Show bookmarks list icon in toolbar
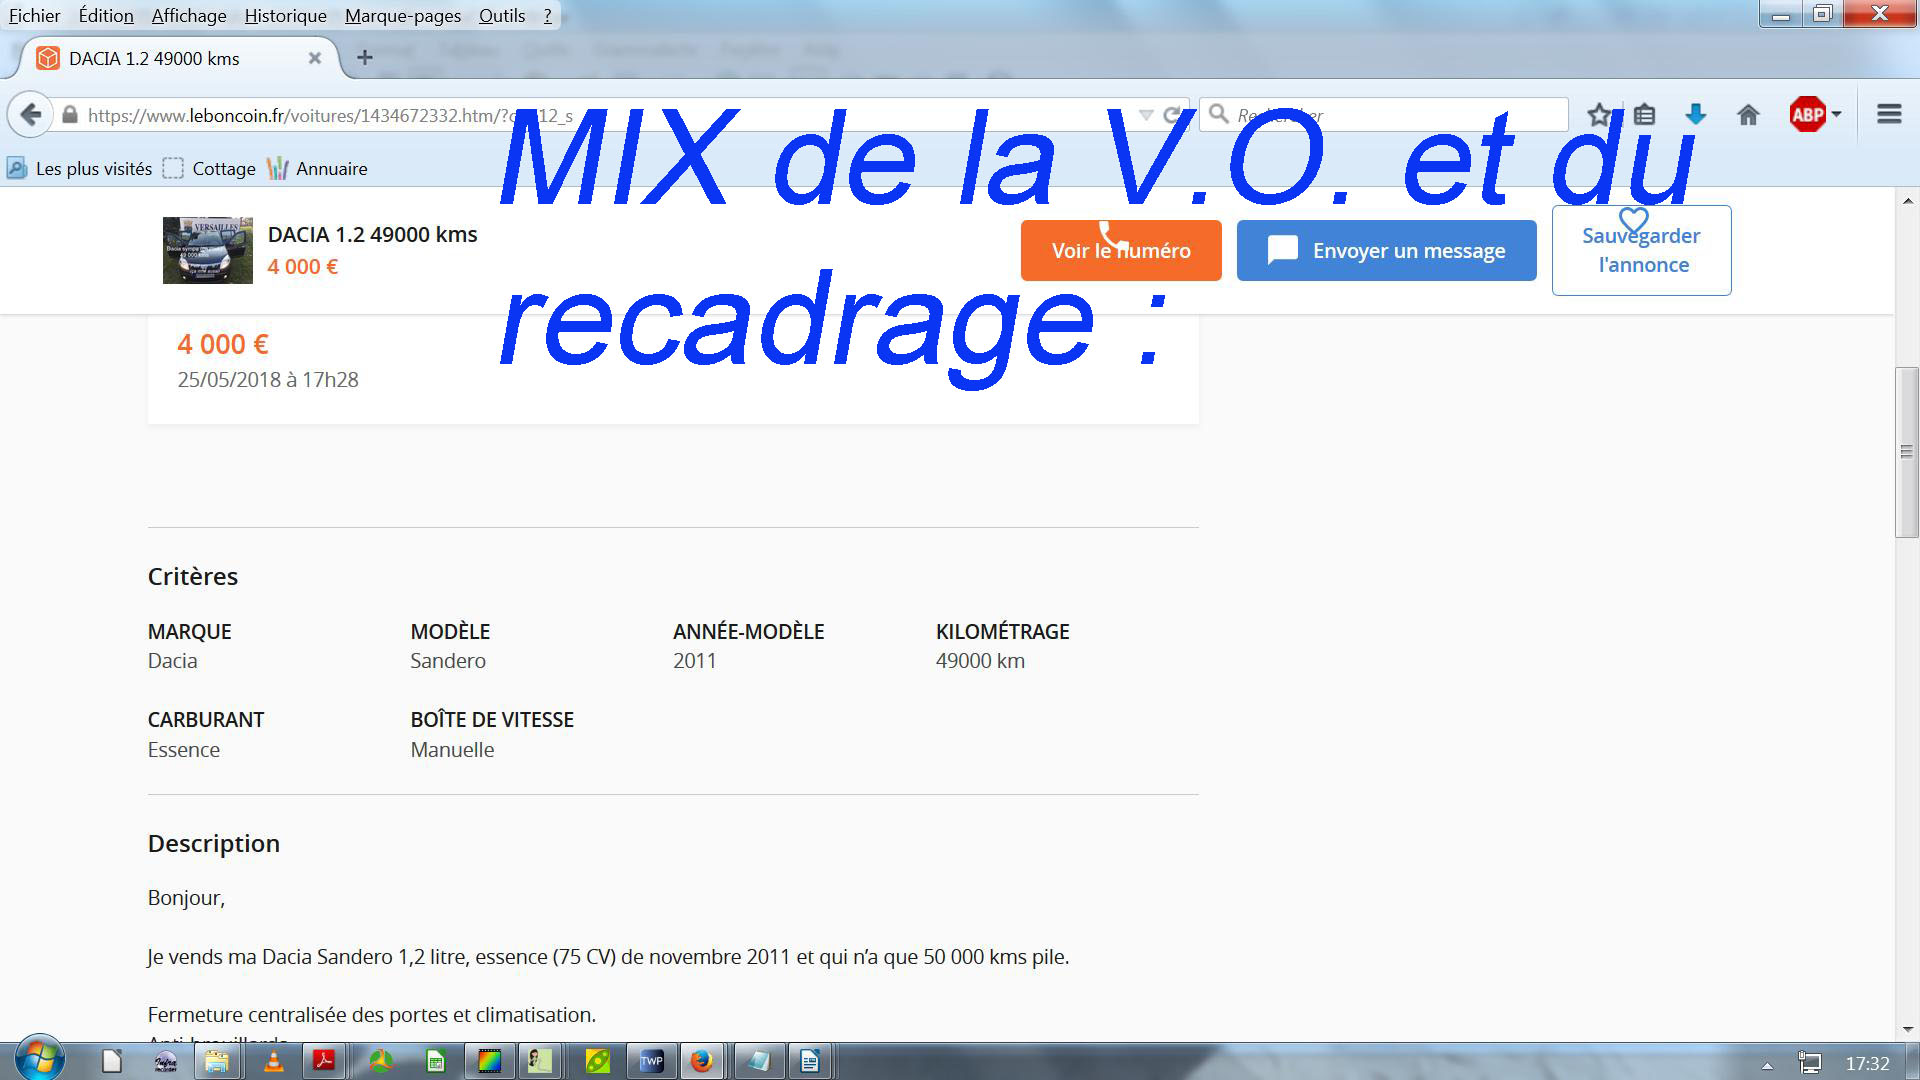Viewport: 1920px width, 1080px height. [x=1644, y=115]
